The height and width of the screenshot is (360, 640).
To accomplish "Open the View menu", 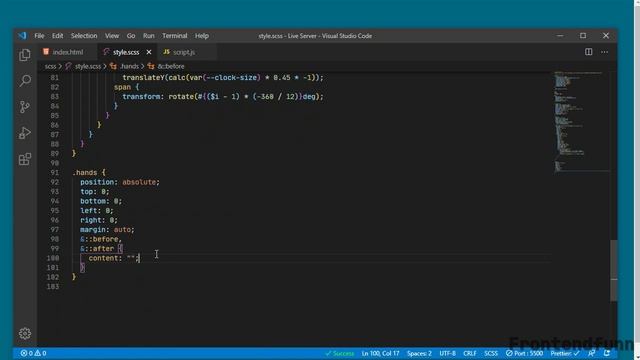I will tap(112, 36).
